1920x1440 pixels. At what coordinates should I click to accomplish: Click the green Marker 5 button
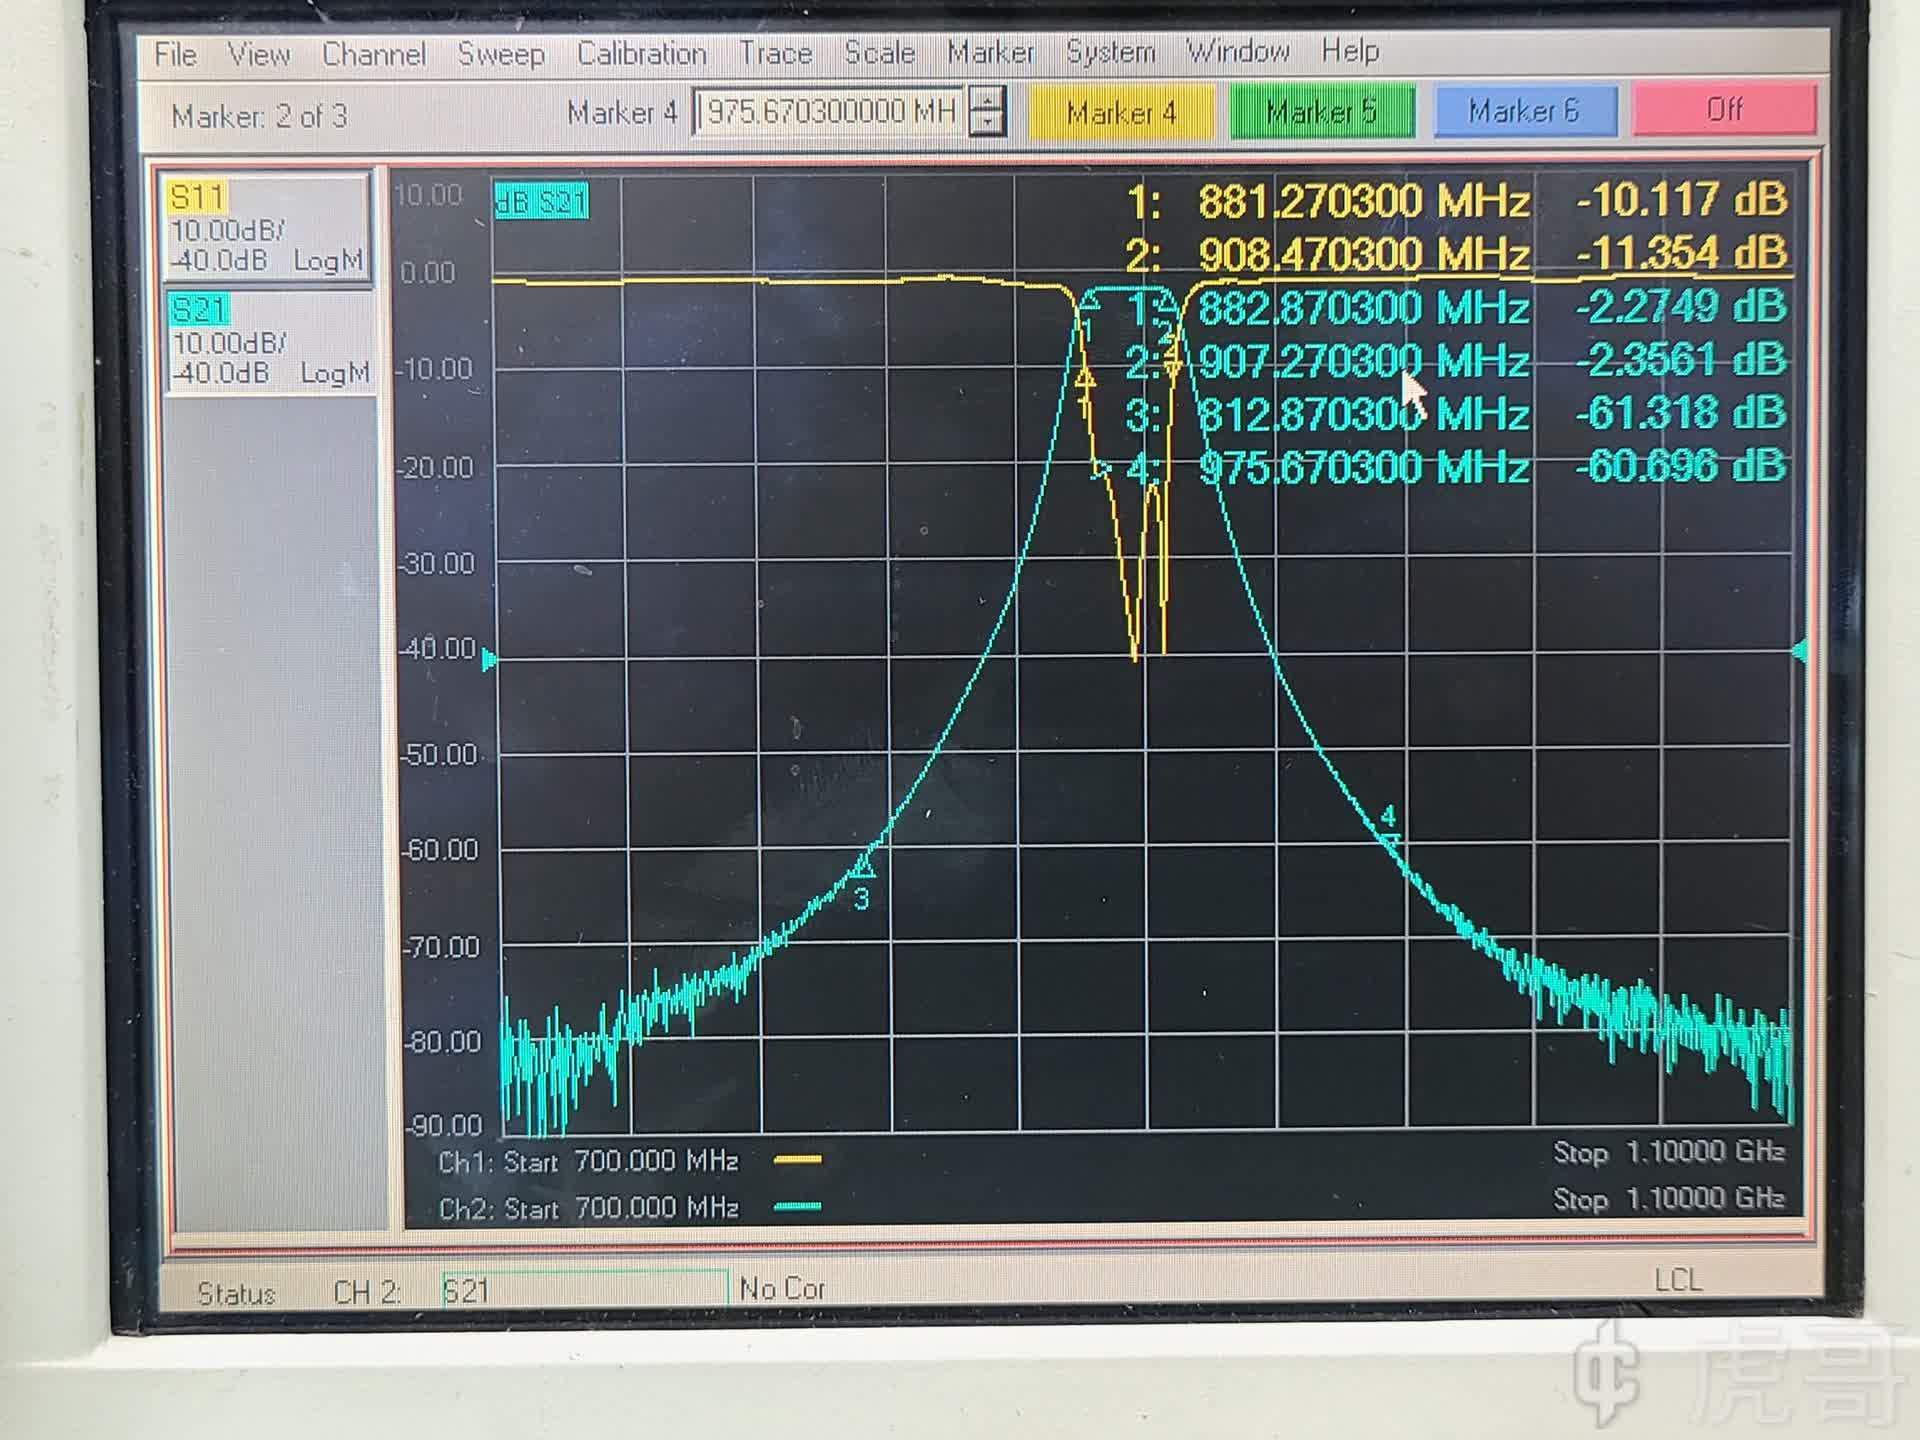[x=1321, y=111]
